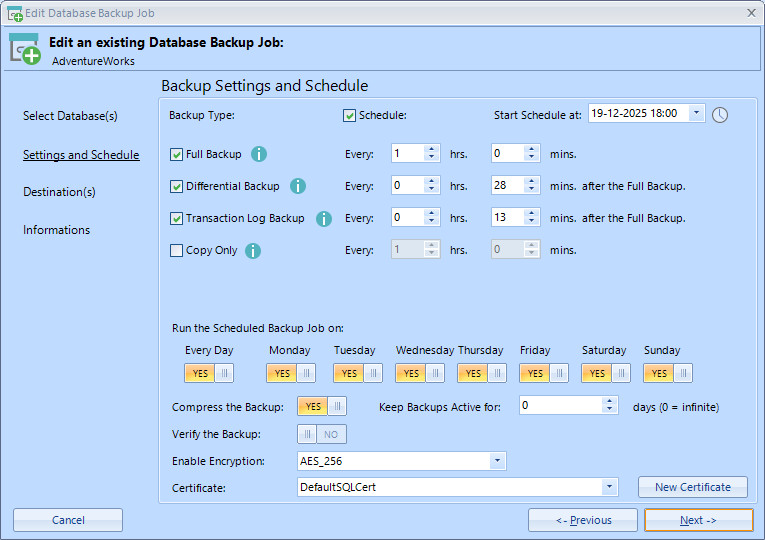
Task: Go to the Destination(s) step
Action: 60,192
